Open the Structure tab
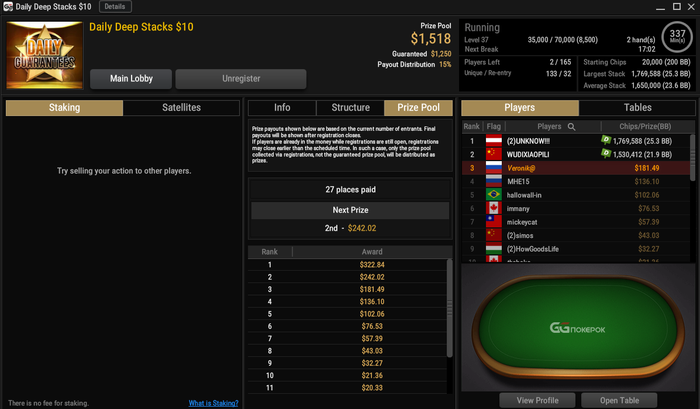 (350, 108)
